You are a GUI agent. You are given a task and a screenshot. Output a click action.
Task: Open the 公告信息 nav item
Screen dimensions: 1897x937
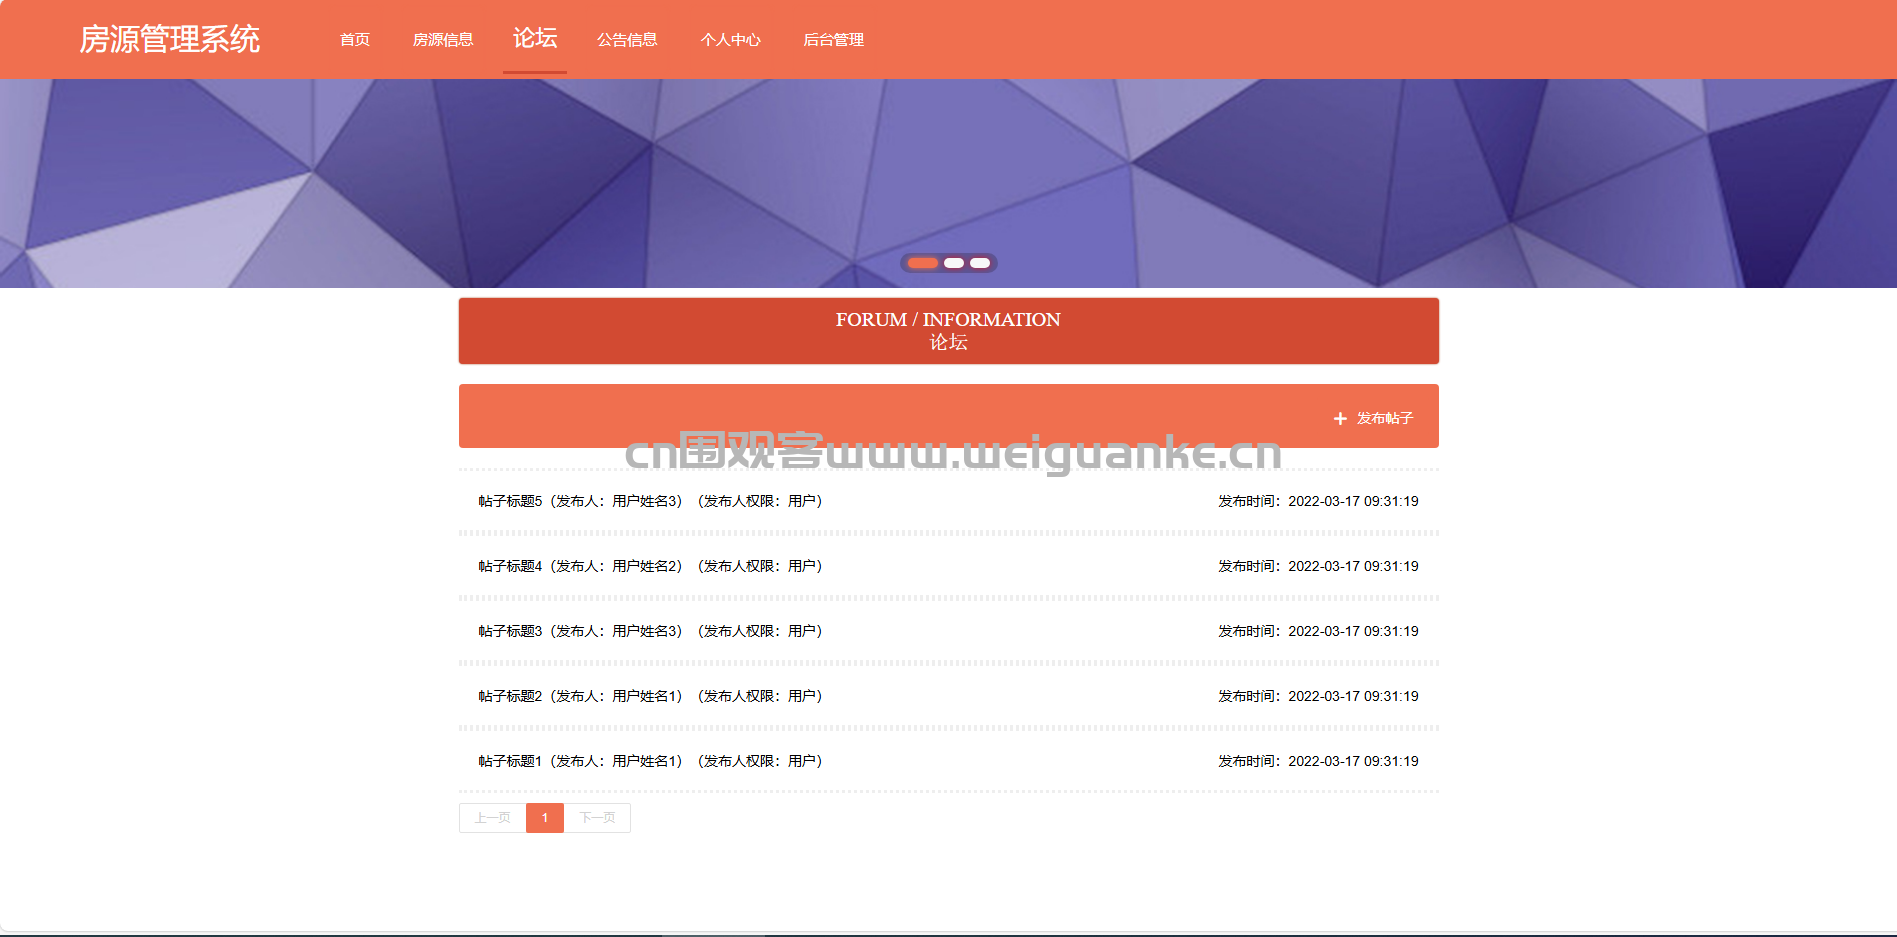coord(627,39)
